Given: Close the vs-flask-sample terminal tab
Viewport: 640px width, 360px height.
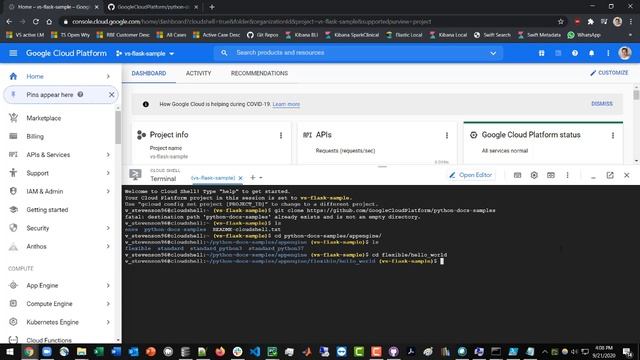Looking at the screenshot, I should (240, 178).
